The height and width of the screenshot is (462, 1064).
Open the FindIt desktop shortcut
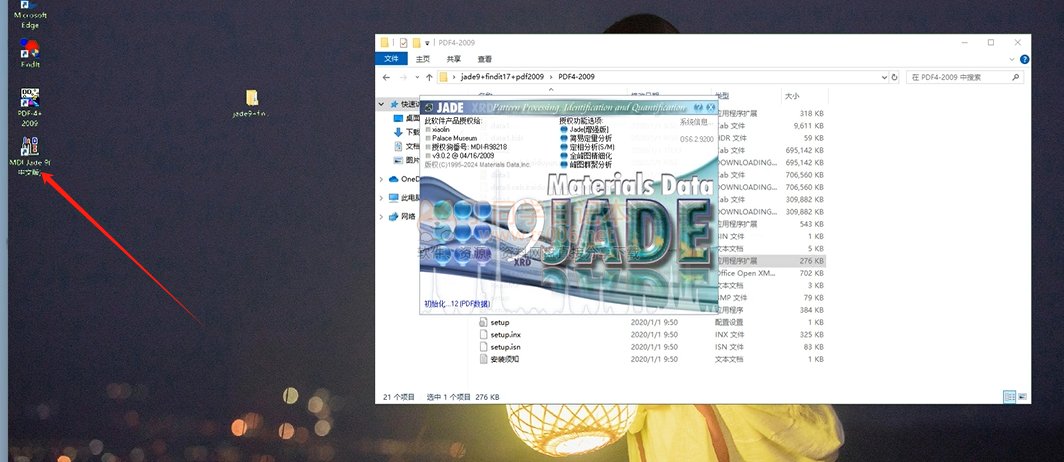coord(30,54)
